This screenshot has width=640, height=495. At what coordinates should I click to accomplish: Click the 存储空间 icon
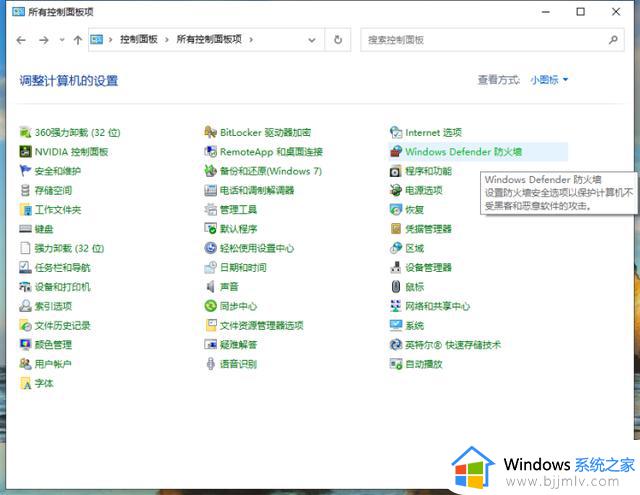click(x=25, y=190)
